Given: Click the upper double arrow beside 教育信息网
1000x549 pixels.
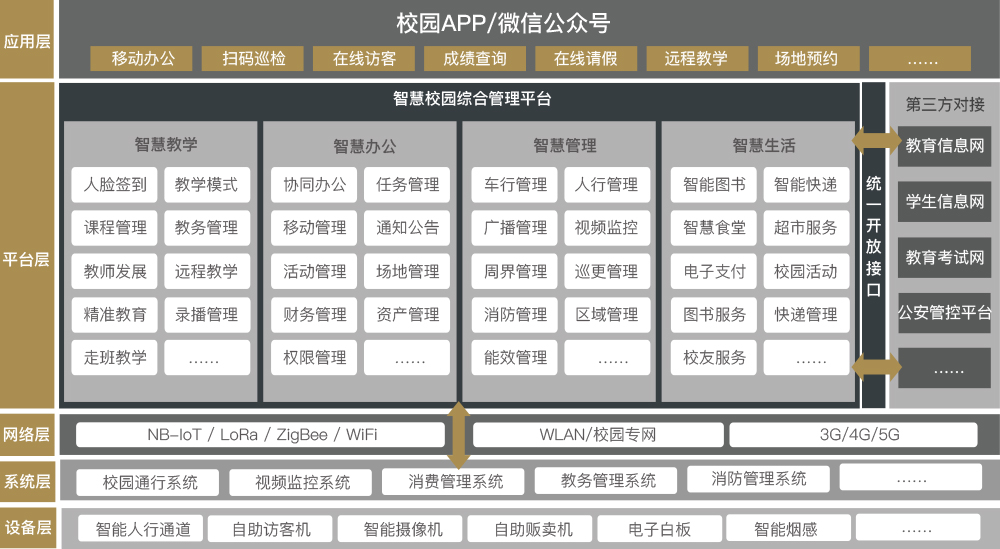Looking at the screenshot, I should [x=876, y=140].
